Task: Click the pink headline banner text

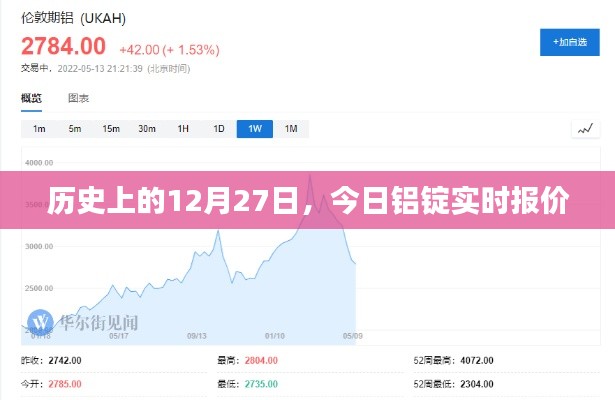Action: tap(308, 200)
